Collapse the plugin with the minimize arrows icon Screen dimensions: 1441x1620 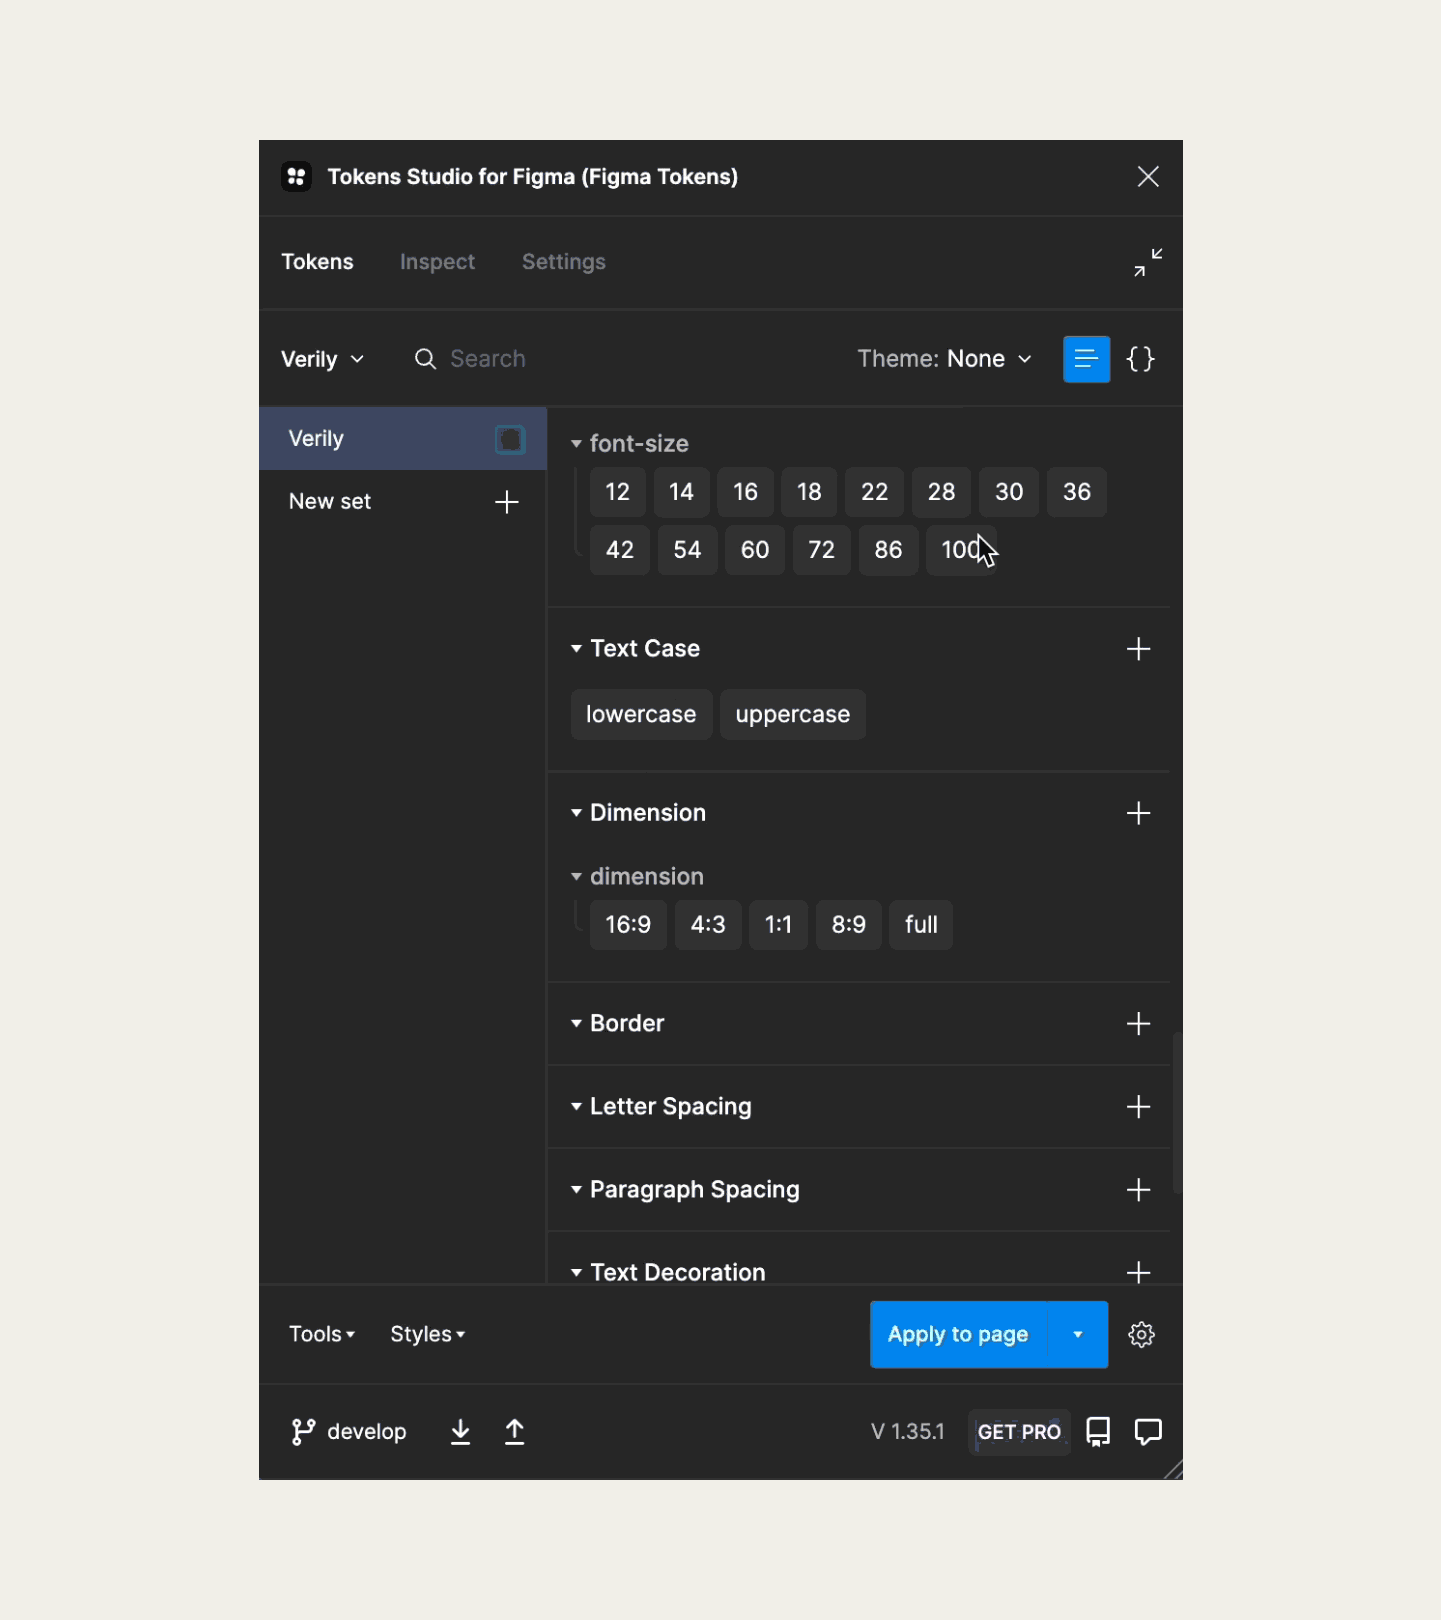1148,262
